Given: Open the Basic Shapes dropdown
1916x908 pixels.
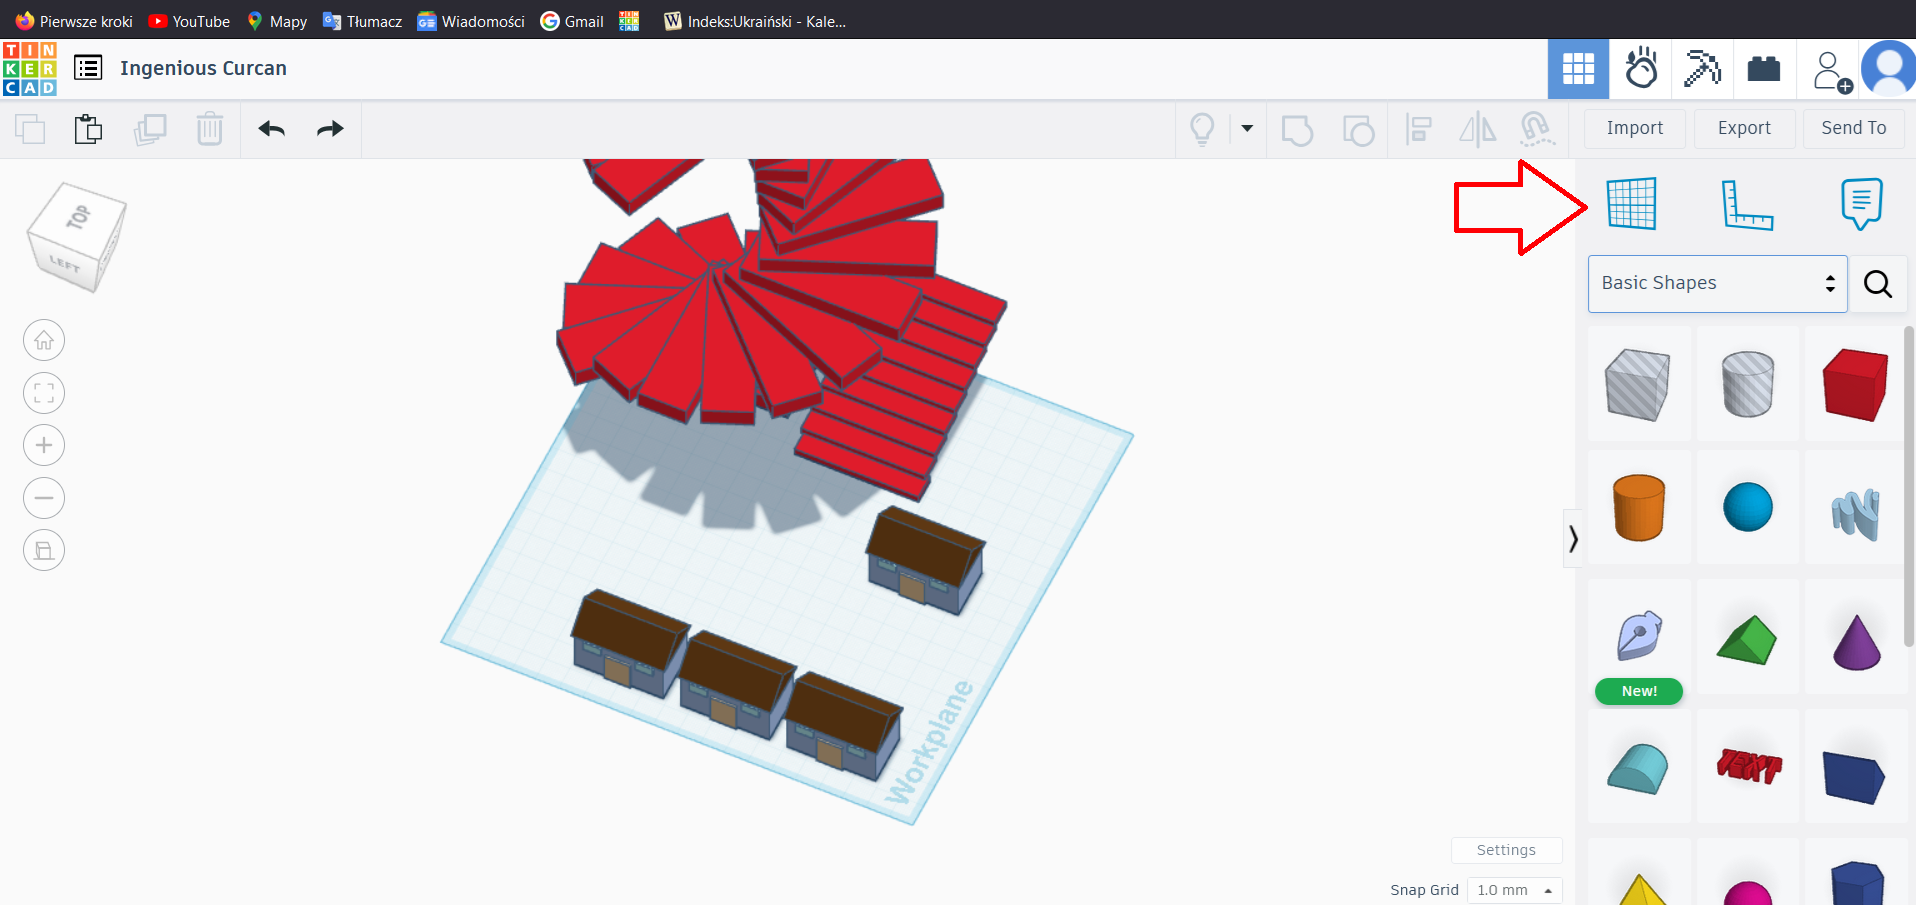Looking at the screenshot, I should coord(1716,284).
